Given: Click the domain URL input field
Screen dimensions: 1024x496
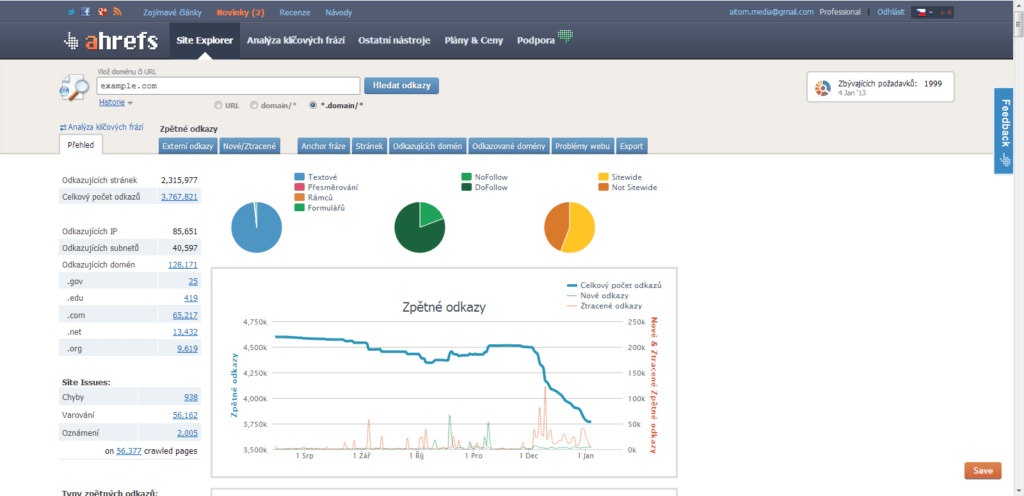Looking at the screenshot, I should [x=229, y=86].
